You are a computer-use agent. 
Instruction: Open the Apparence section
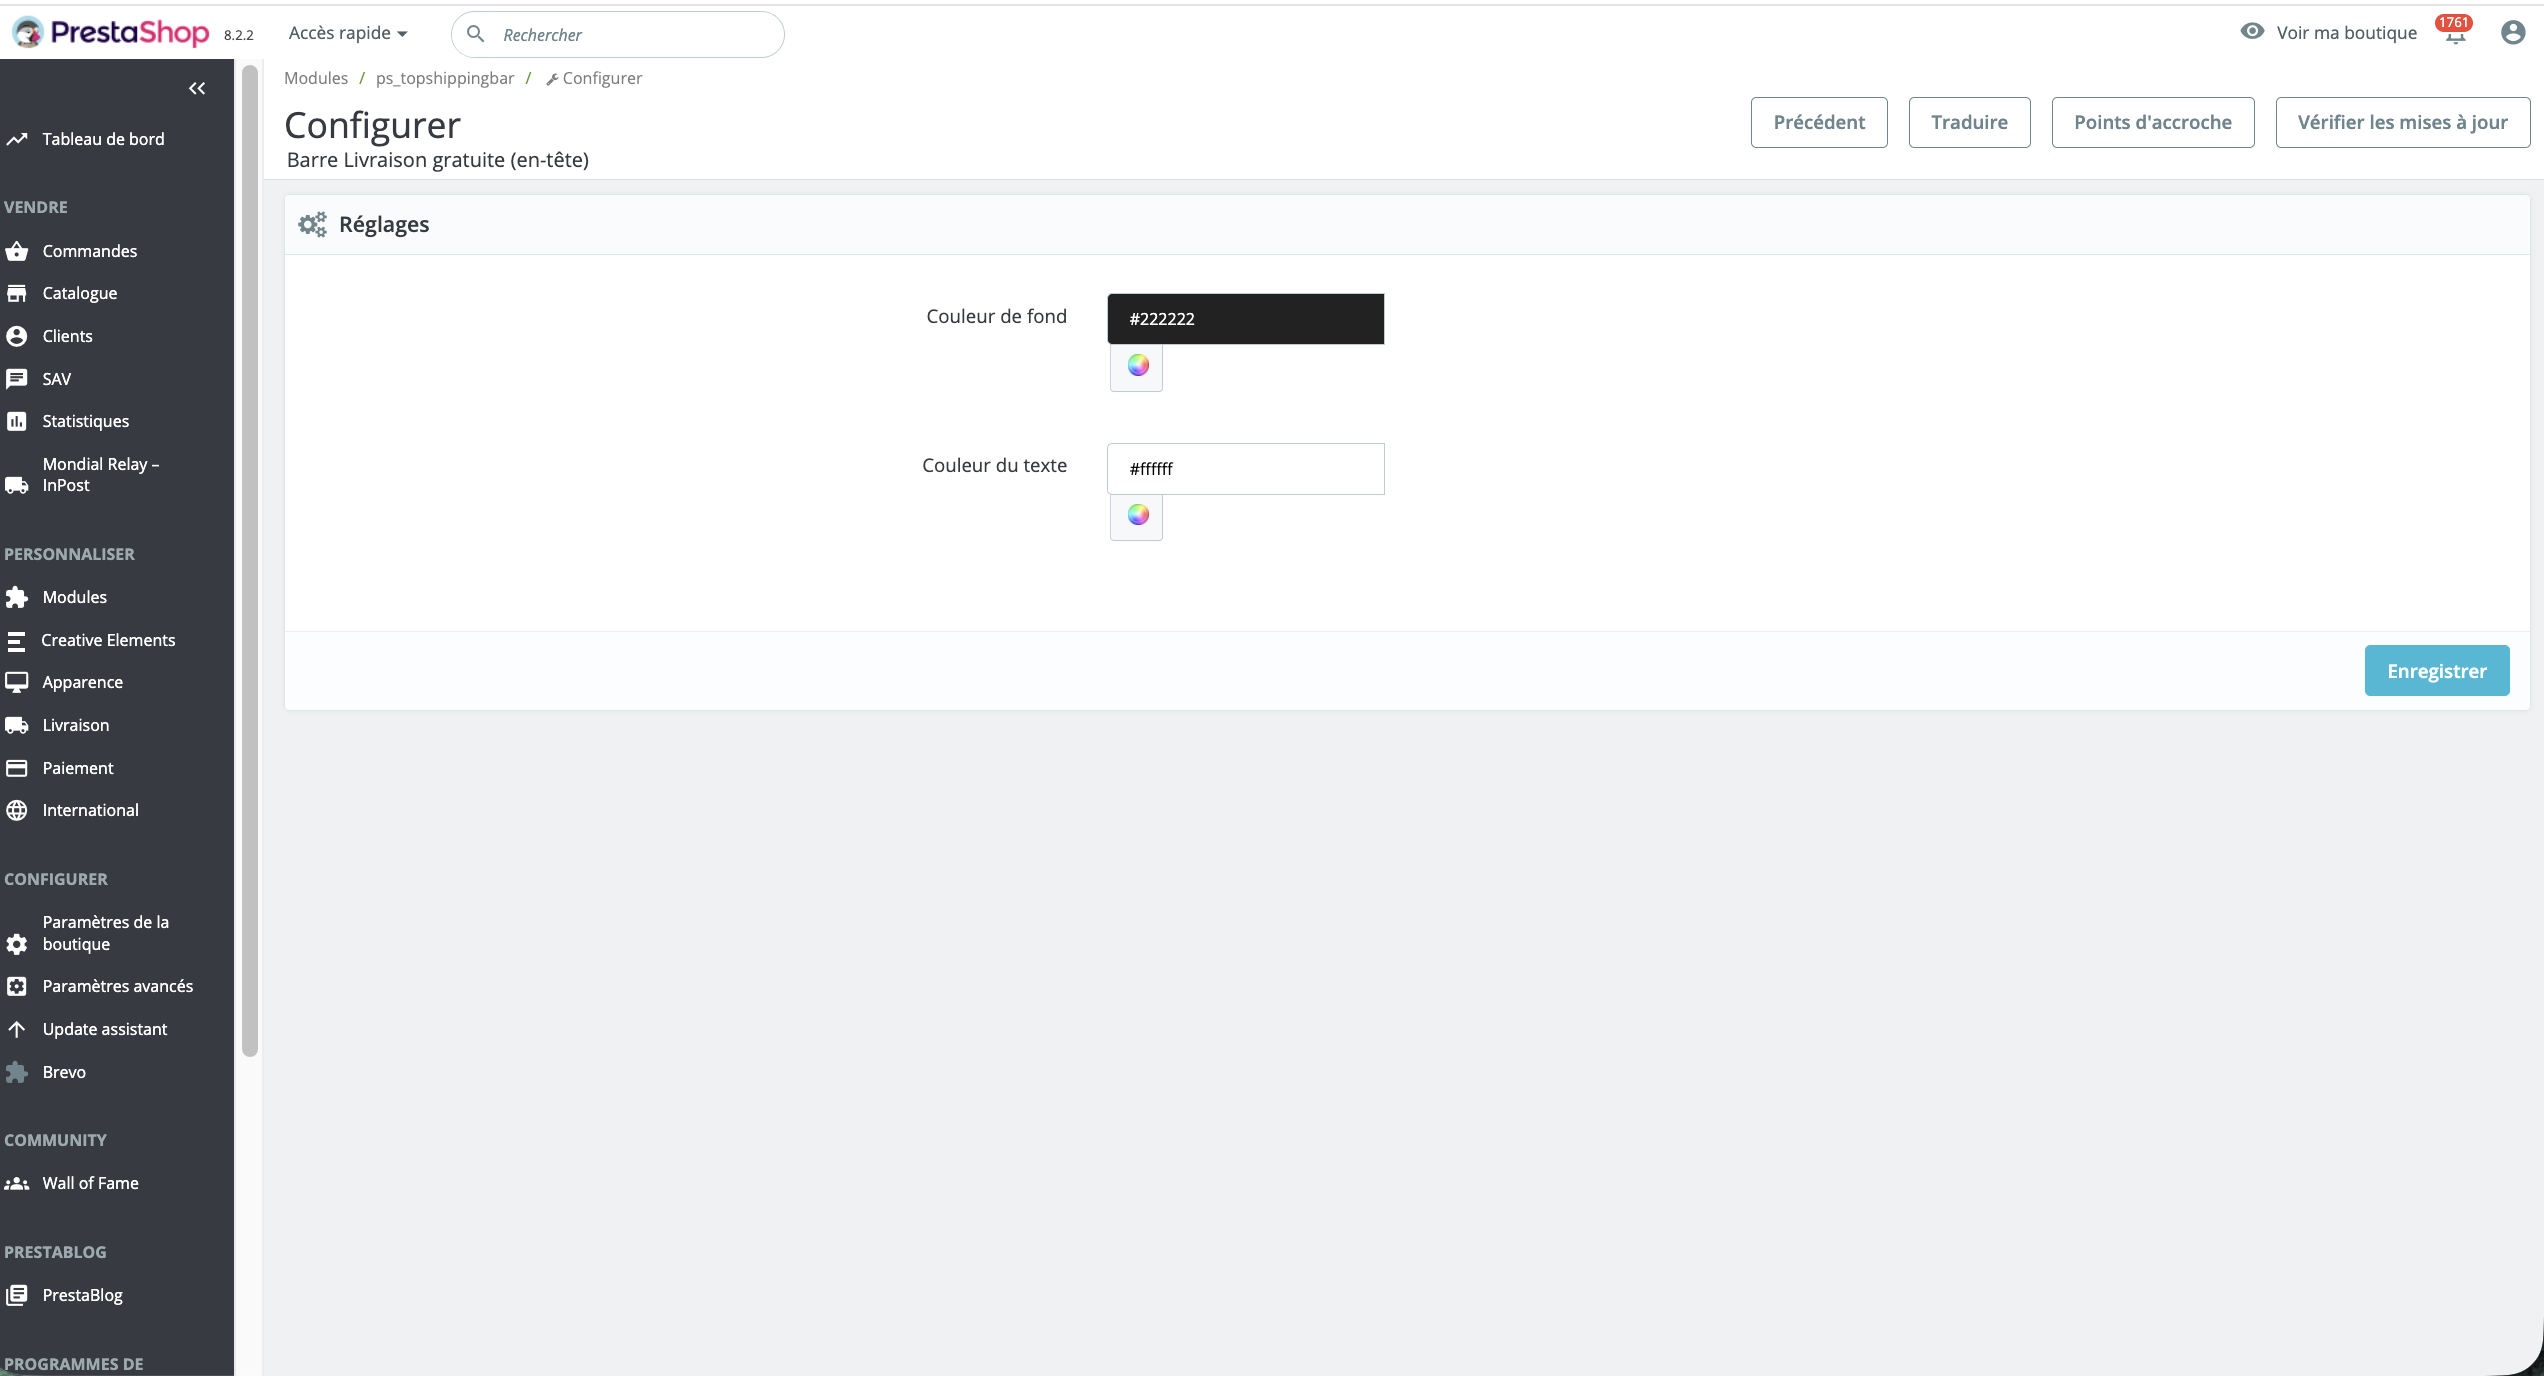click(x=82, y=682)
